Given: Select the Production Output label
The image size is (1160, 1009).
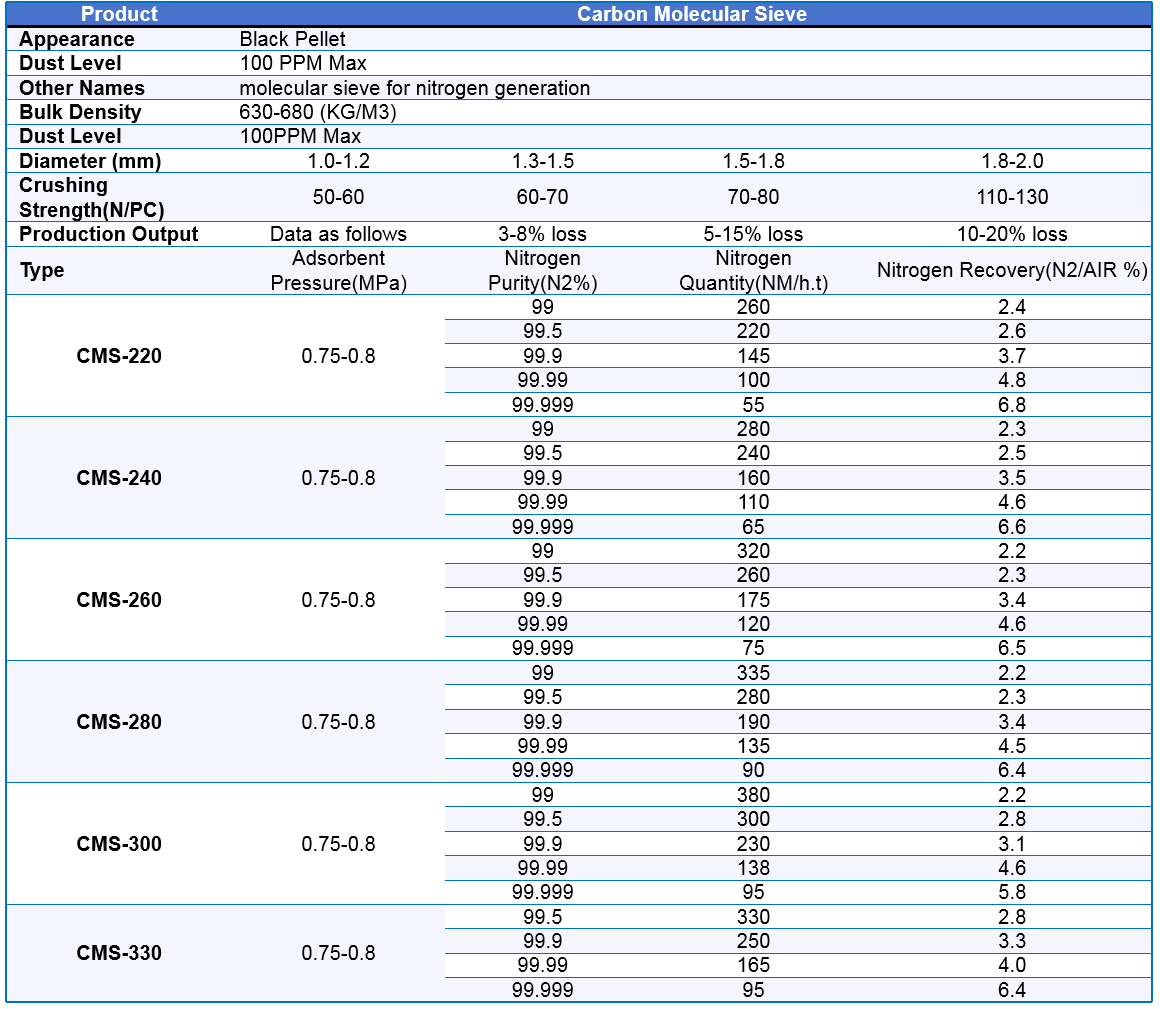Looking at the screenshot, I should (x=109, y=234).
